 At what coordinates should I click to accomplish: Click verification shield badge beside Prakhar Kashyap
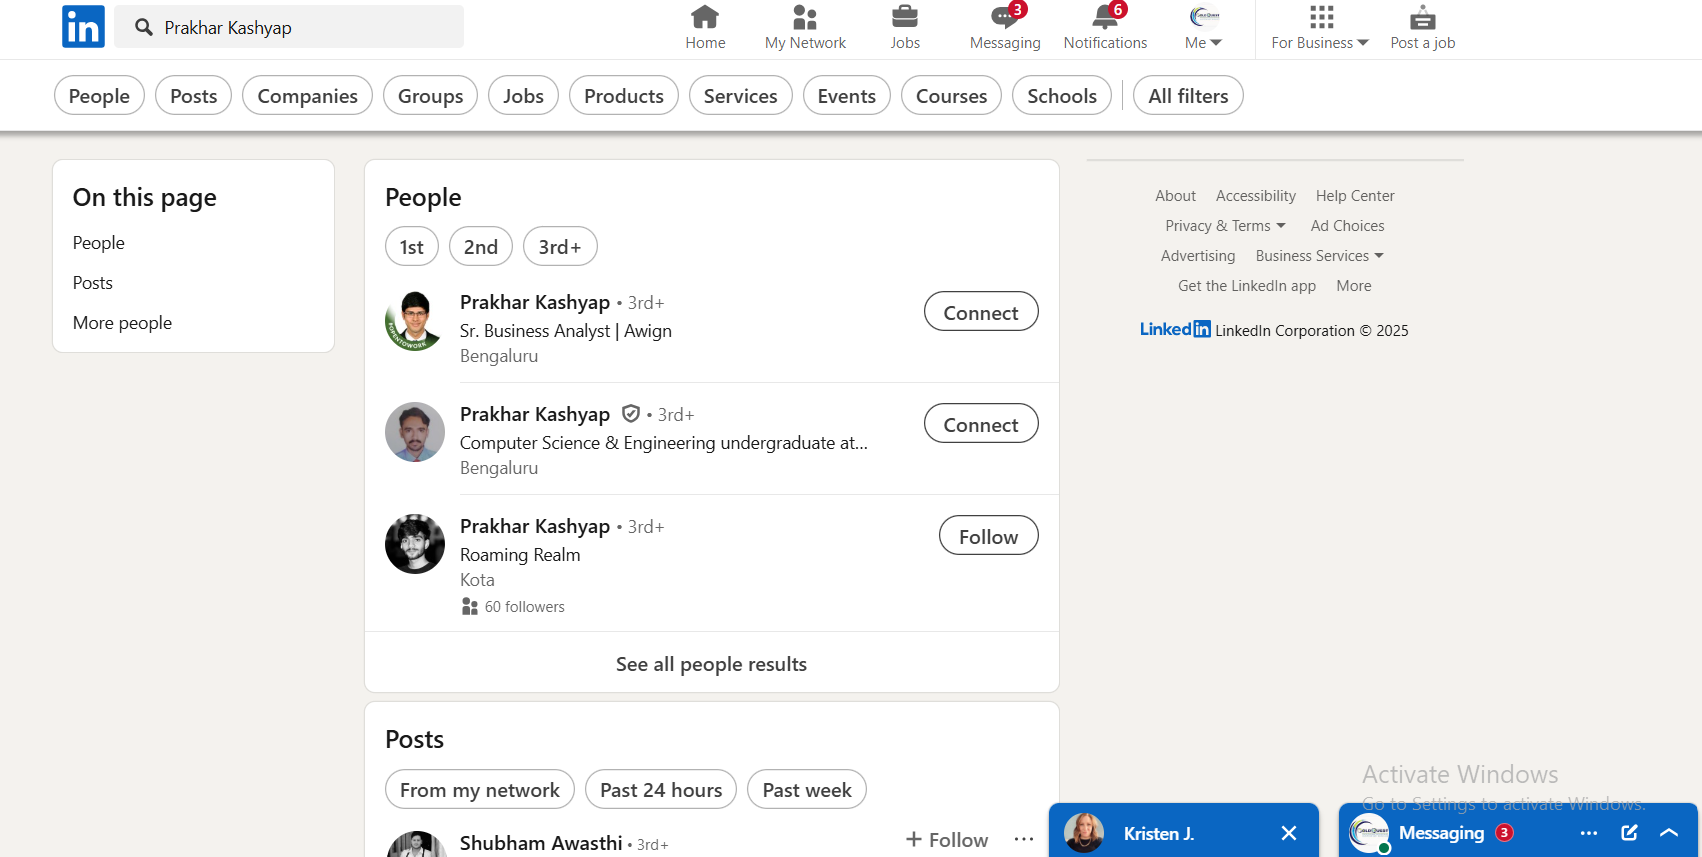tap(631, 414)
